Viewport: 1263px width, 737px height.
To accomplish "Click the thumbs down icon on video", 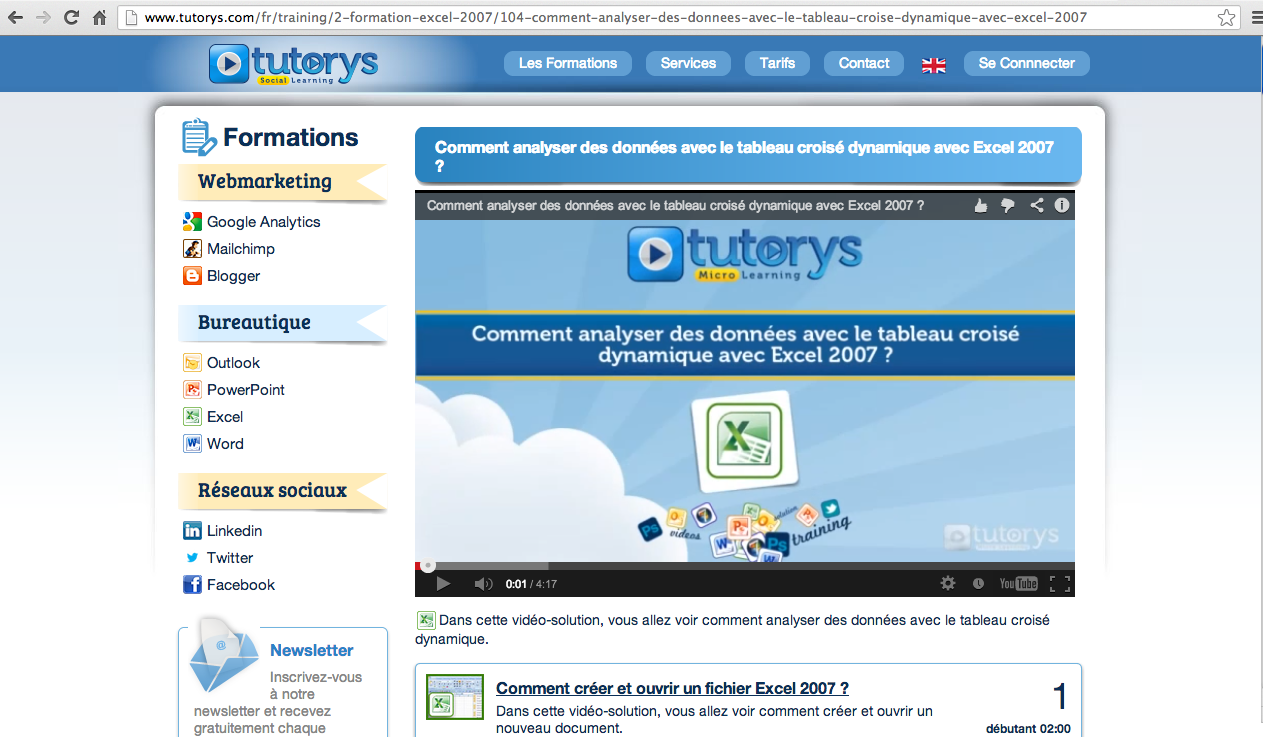I will click(1008, 205).
